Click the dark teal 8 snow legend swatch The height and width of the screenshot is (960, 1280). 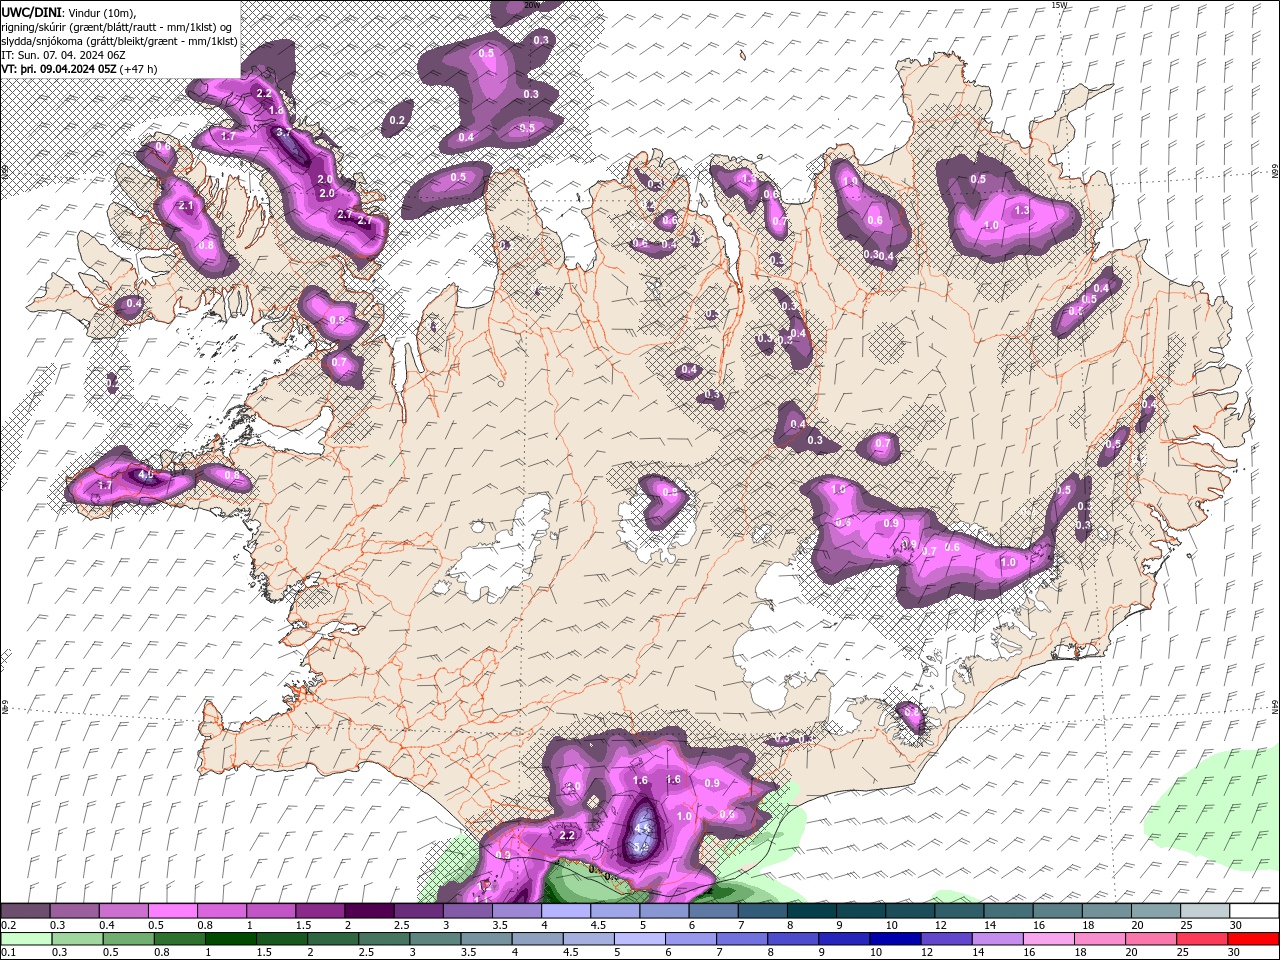pos(811,911)
